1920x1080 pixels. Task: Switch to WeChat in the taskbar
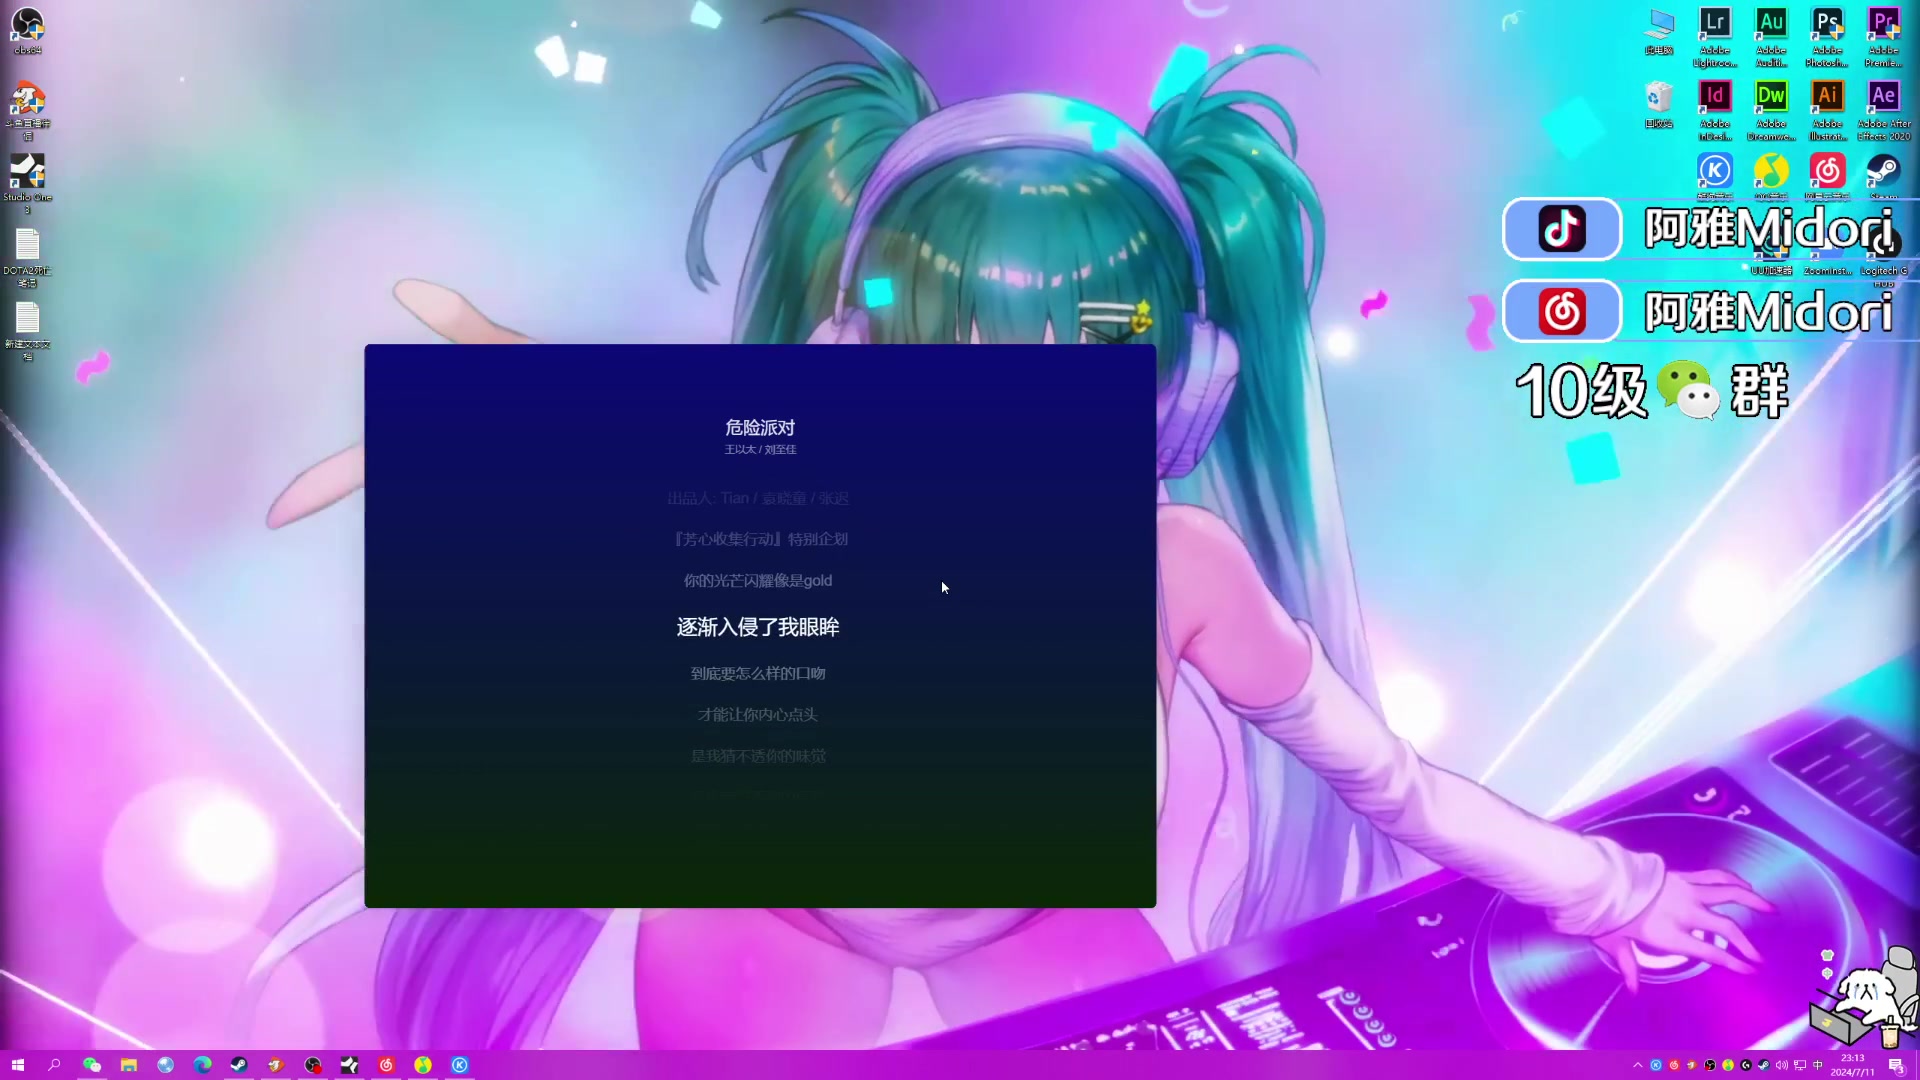point(91,1065)
